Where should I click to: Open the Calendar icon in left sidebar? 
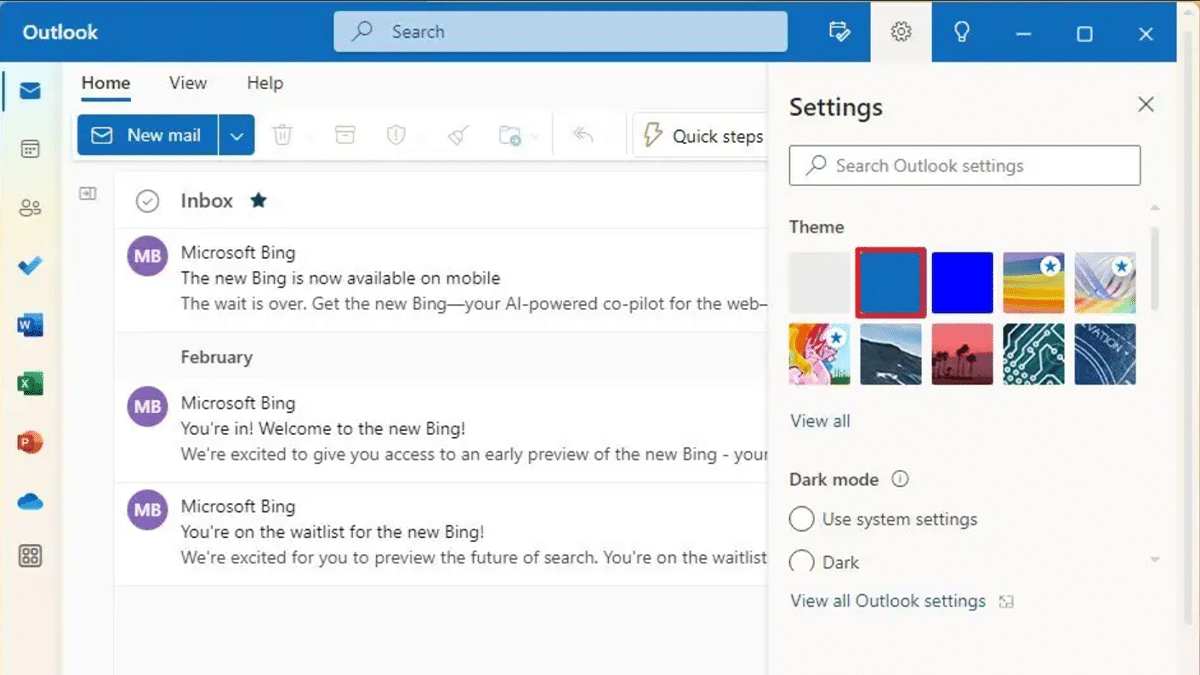tap(30, 149)
